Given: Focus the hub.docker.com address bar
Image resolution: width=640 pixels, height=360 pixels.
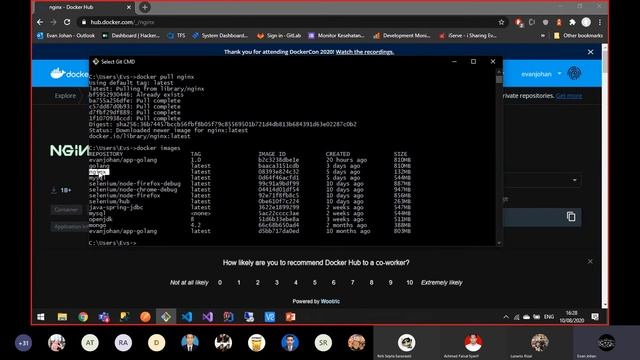Looking at the screenshot, I should tap(286, 22).
